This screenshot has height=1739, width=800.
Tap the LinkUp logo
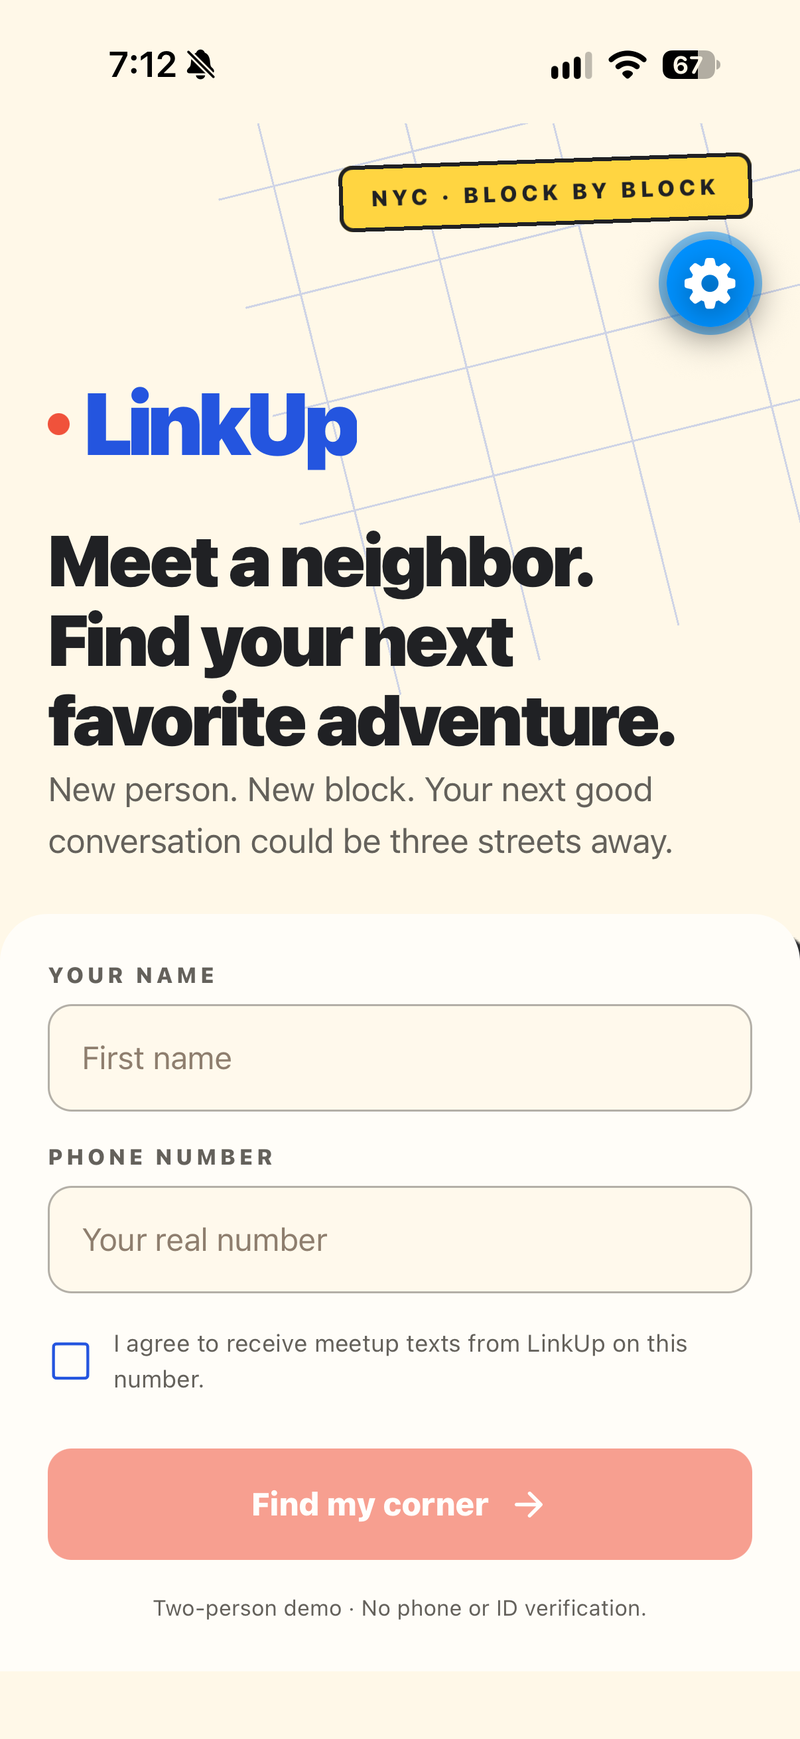pyautogui.click(x=221, y=427)
